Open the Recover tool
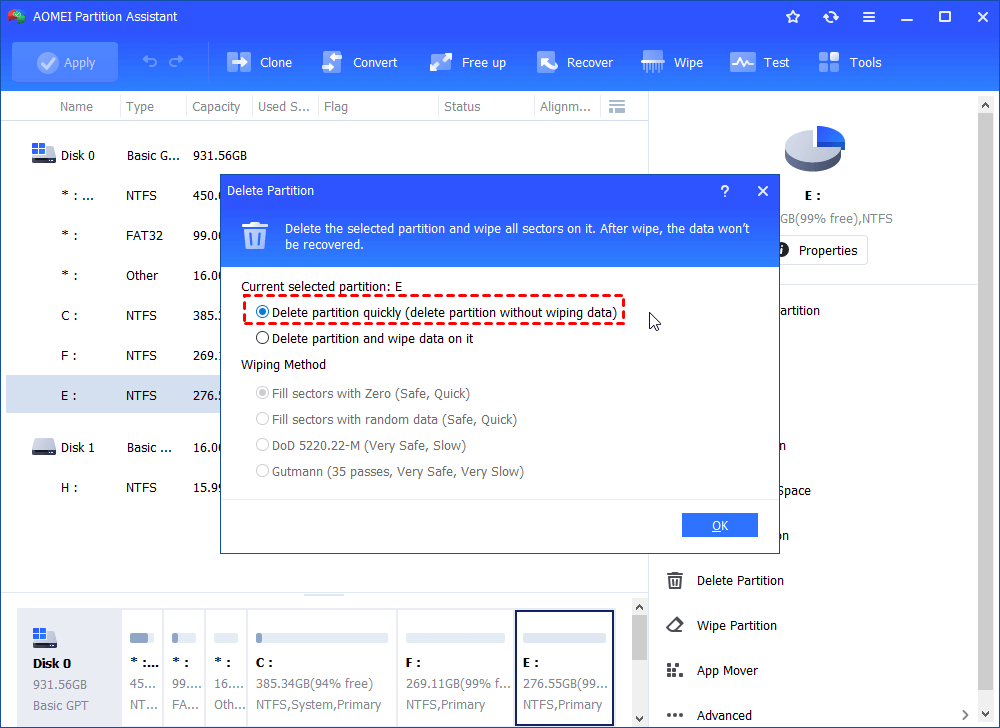Image resolution: width=1000 pixels, height=728 pixels. point(575,62)
